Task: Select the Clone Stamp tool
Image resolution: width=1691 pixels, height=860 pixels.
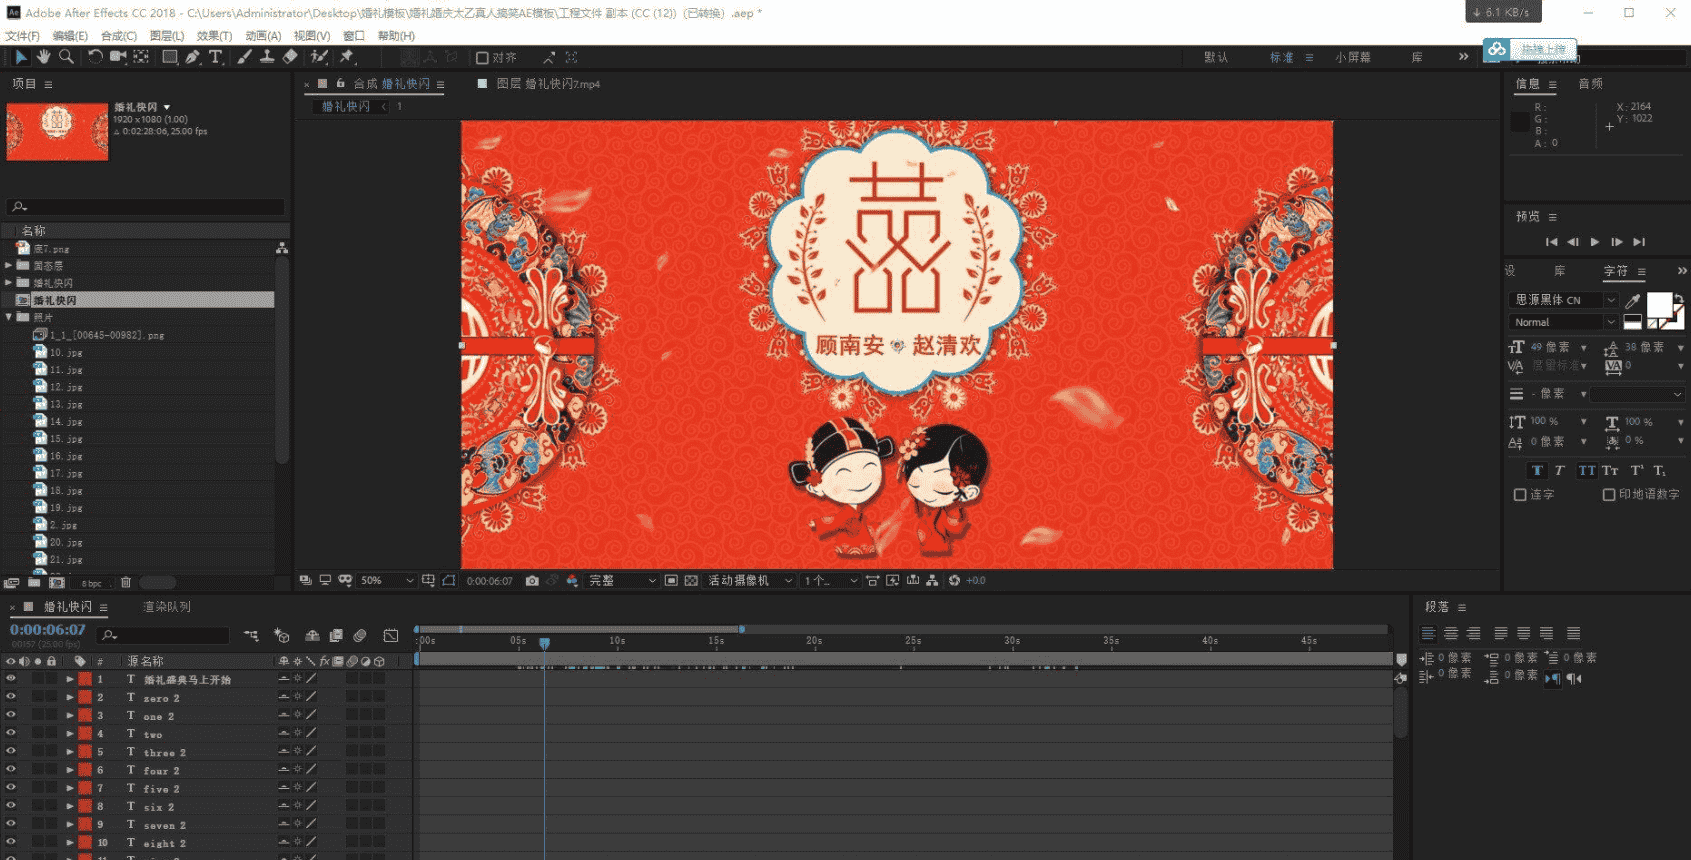Action: (267, 57)
